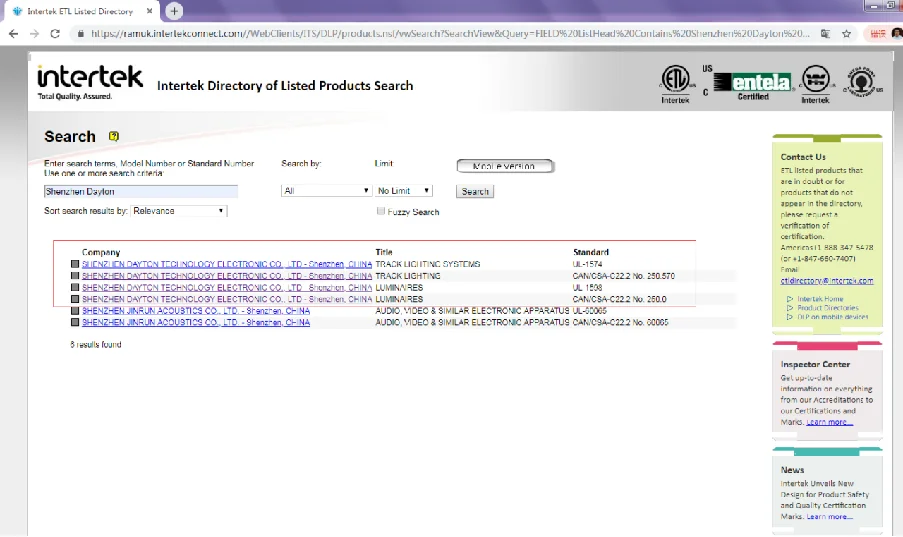Click the UL-1574 standard cell
The width and height of the screenshot is (903, 537).
pyautogui.click(x=587, y=264)
